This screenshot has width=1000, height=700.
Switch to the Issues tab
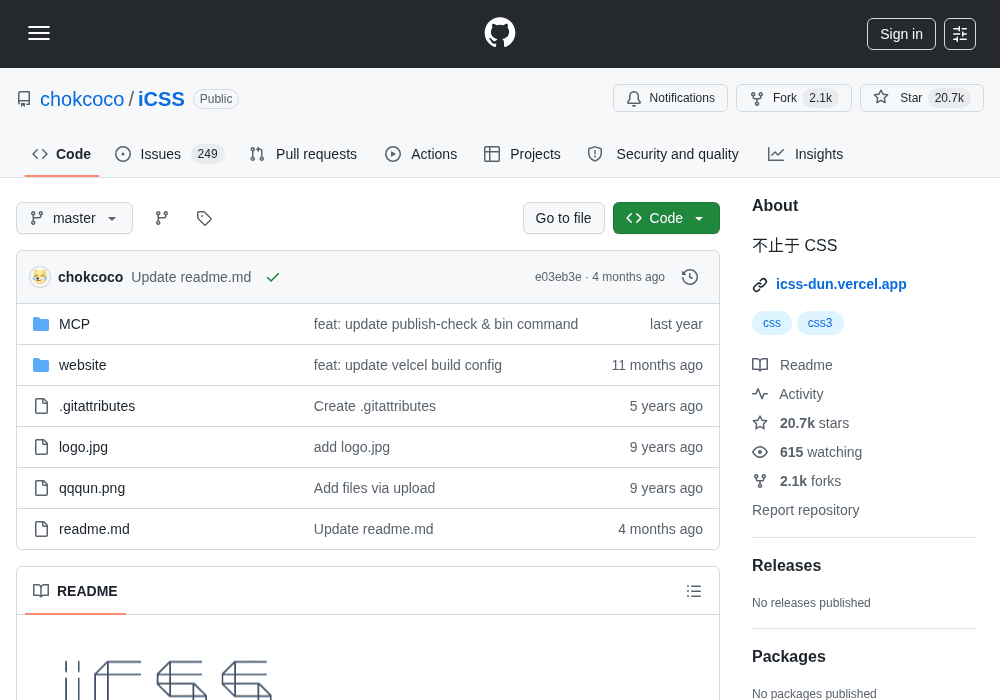coord(169,154)
